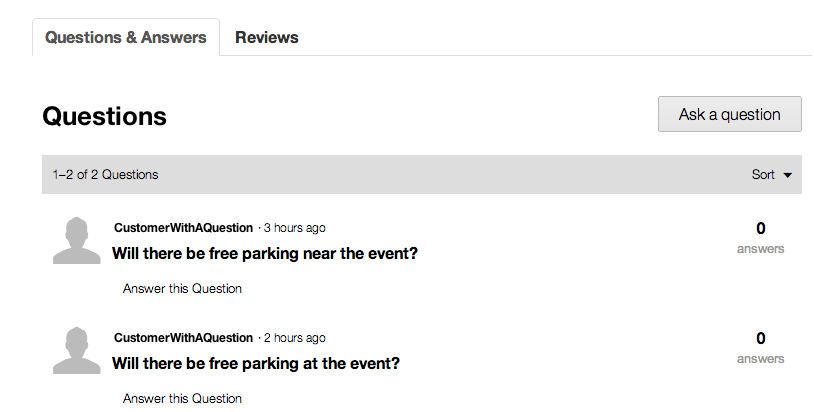This screenshot has height=412, width=814.
Task: Open username CustomerWithAQuestion posted 2 hours ago
Action: (x=183, y=338)
